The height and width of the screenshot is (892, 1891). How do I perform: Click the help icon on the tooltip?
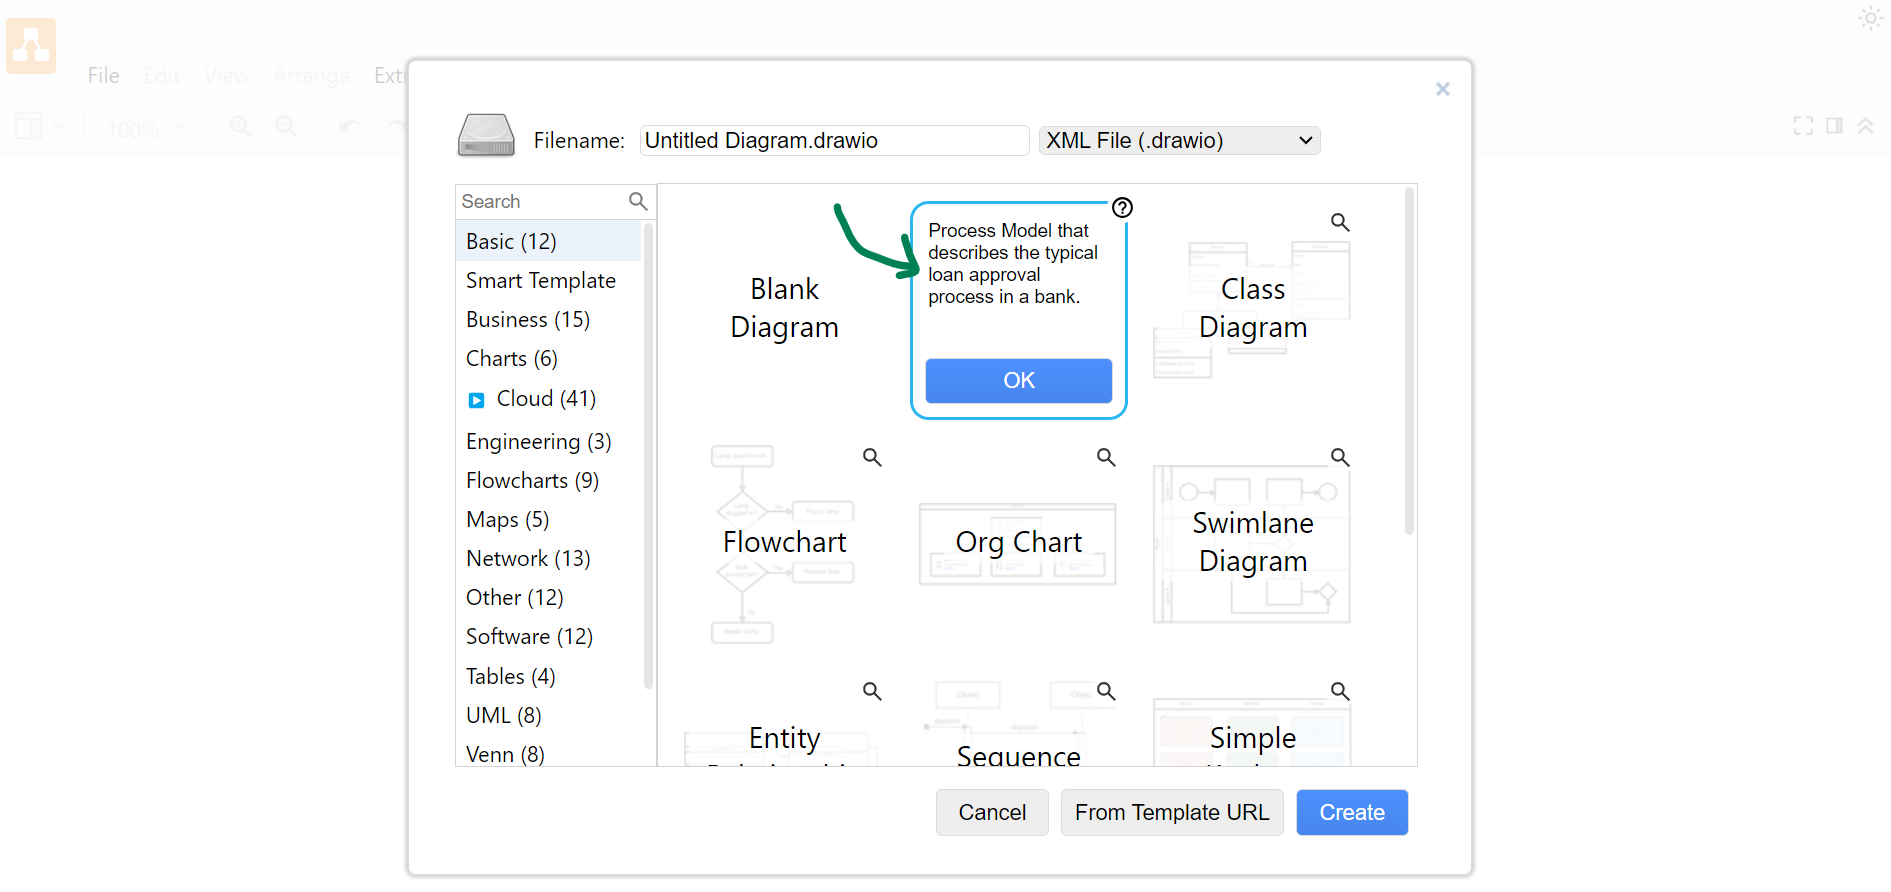[x=1122, y=208]
